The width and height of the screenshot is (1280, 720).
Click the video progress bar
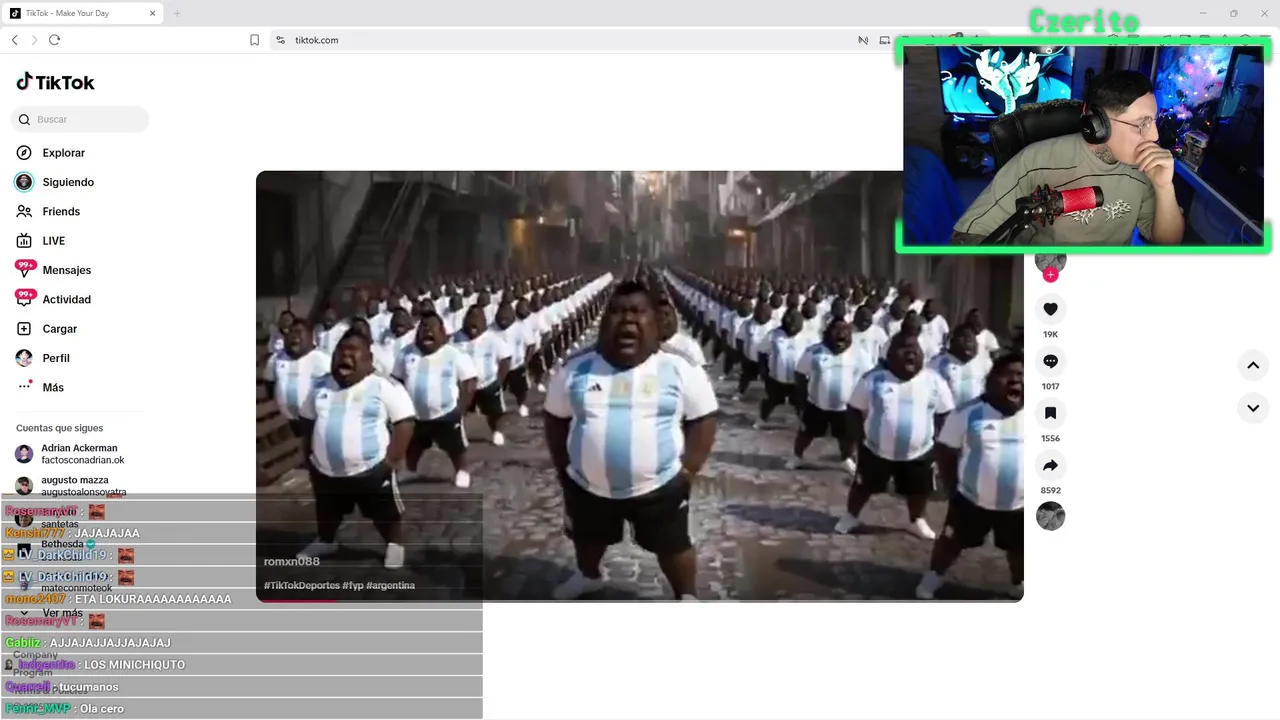[639, 600]
